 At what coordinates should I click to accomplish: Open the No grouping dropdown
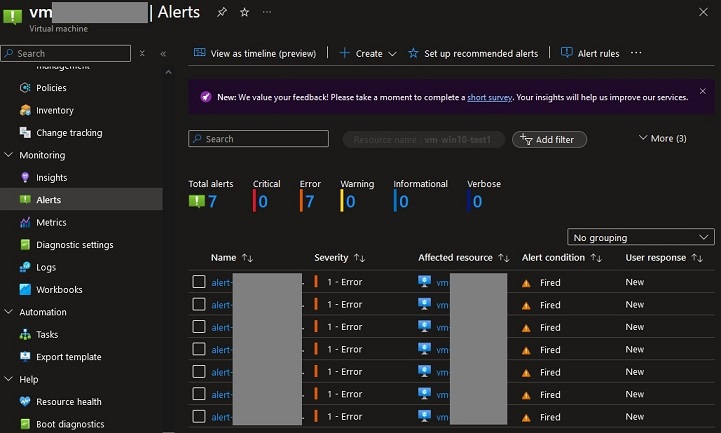tap(641, 237)
